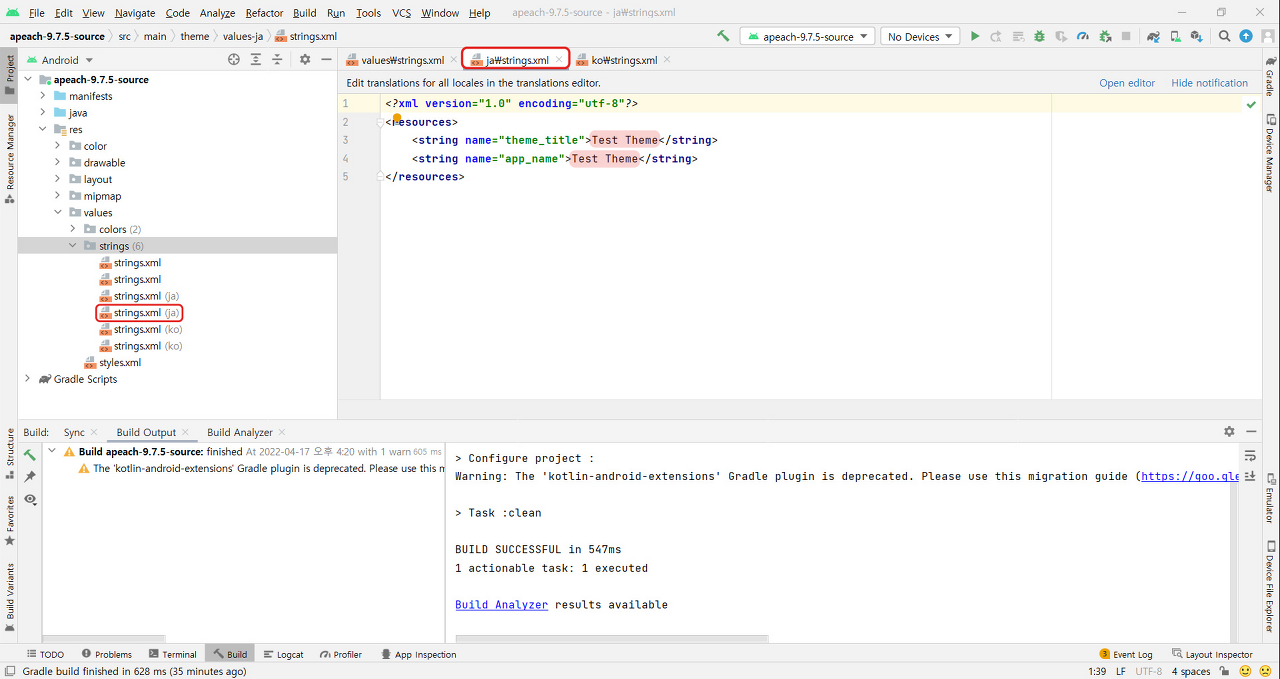Click the Apply Changes and Restart Activity icon
Image resolution: width=1280 pixels, height=679 pixels.
(996, 36)
